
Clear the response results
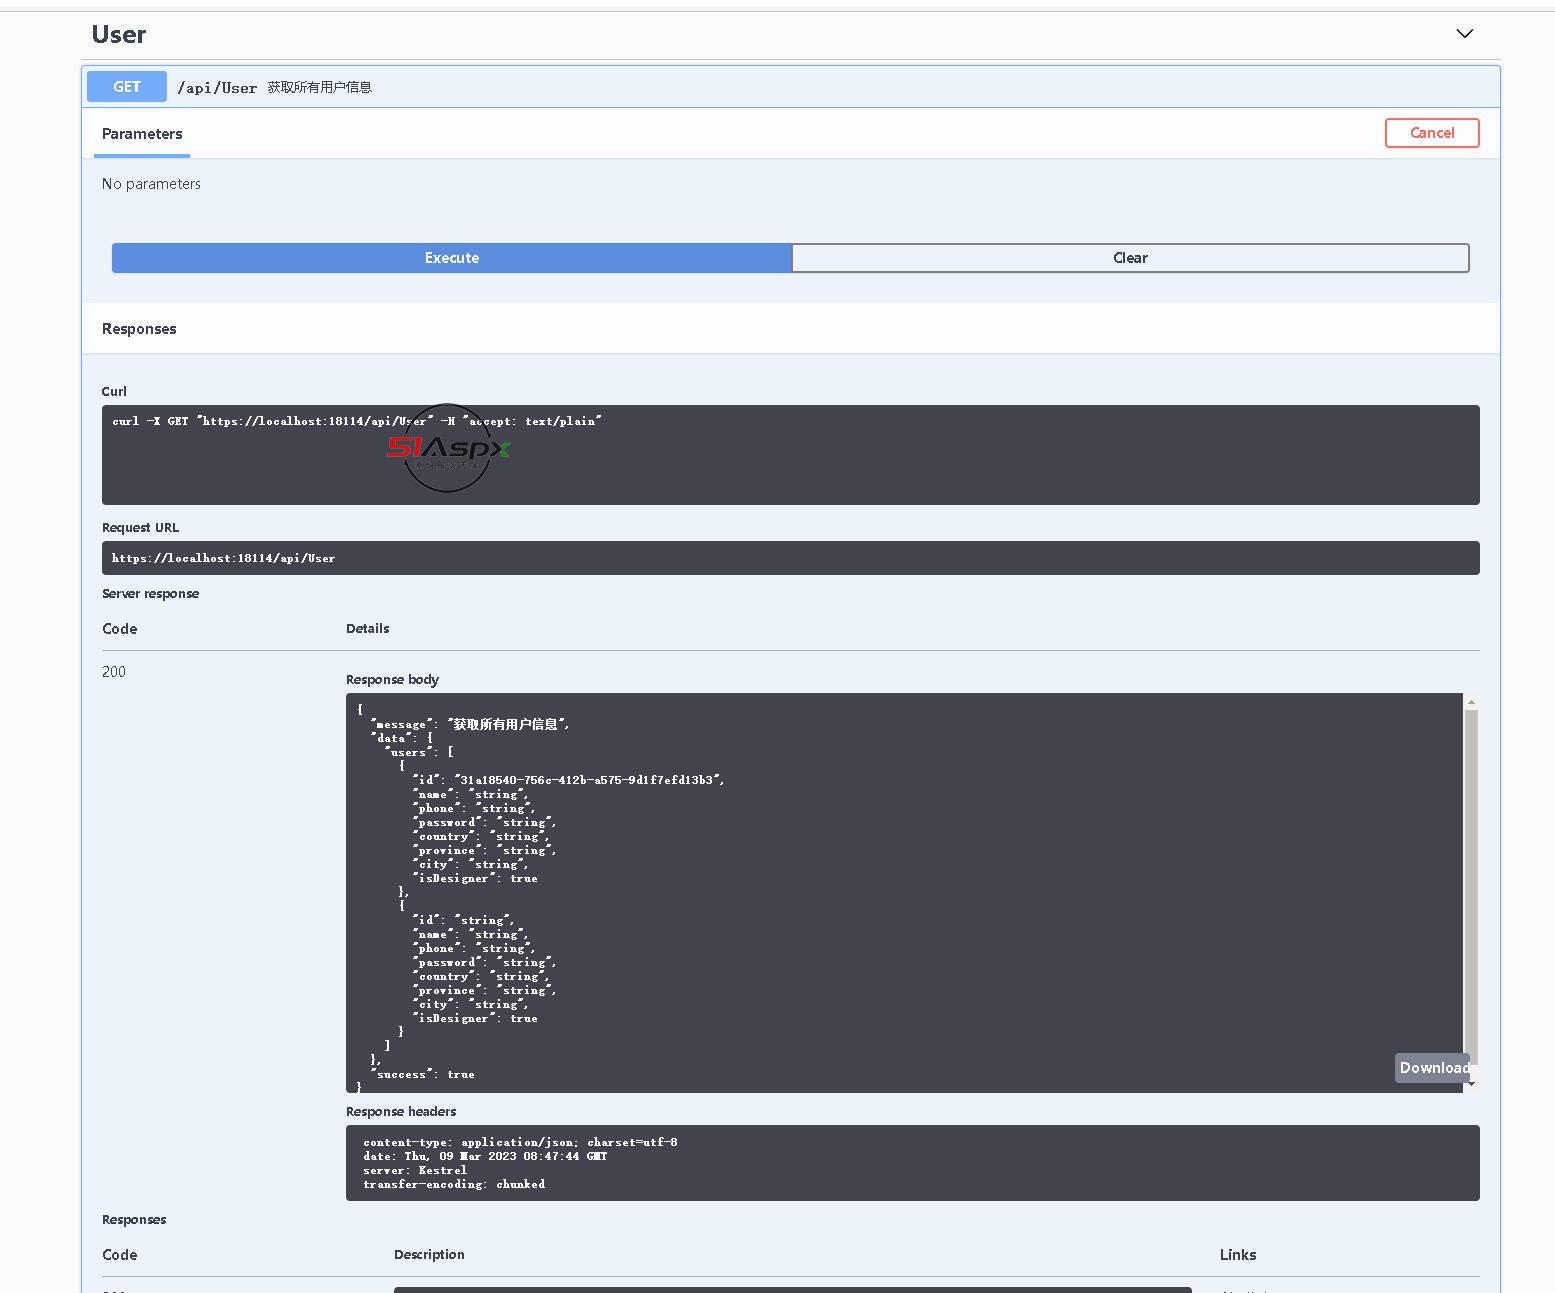[1130, 258]
